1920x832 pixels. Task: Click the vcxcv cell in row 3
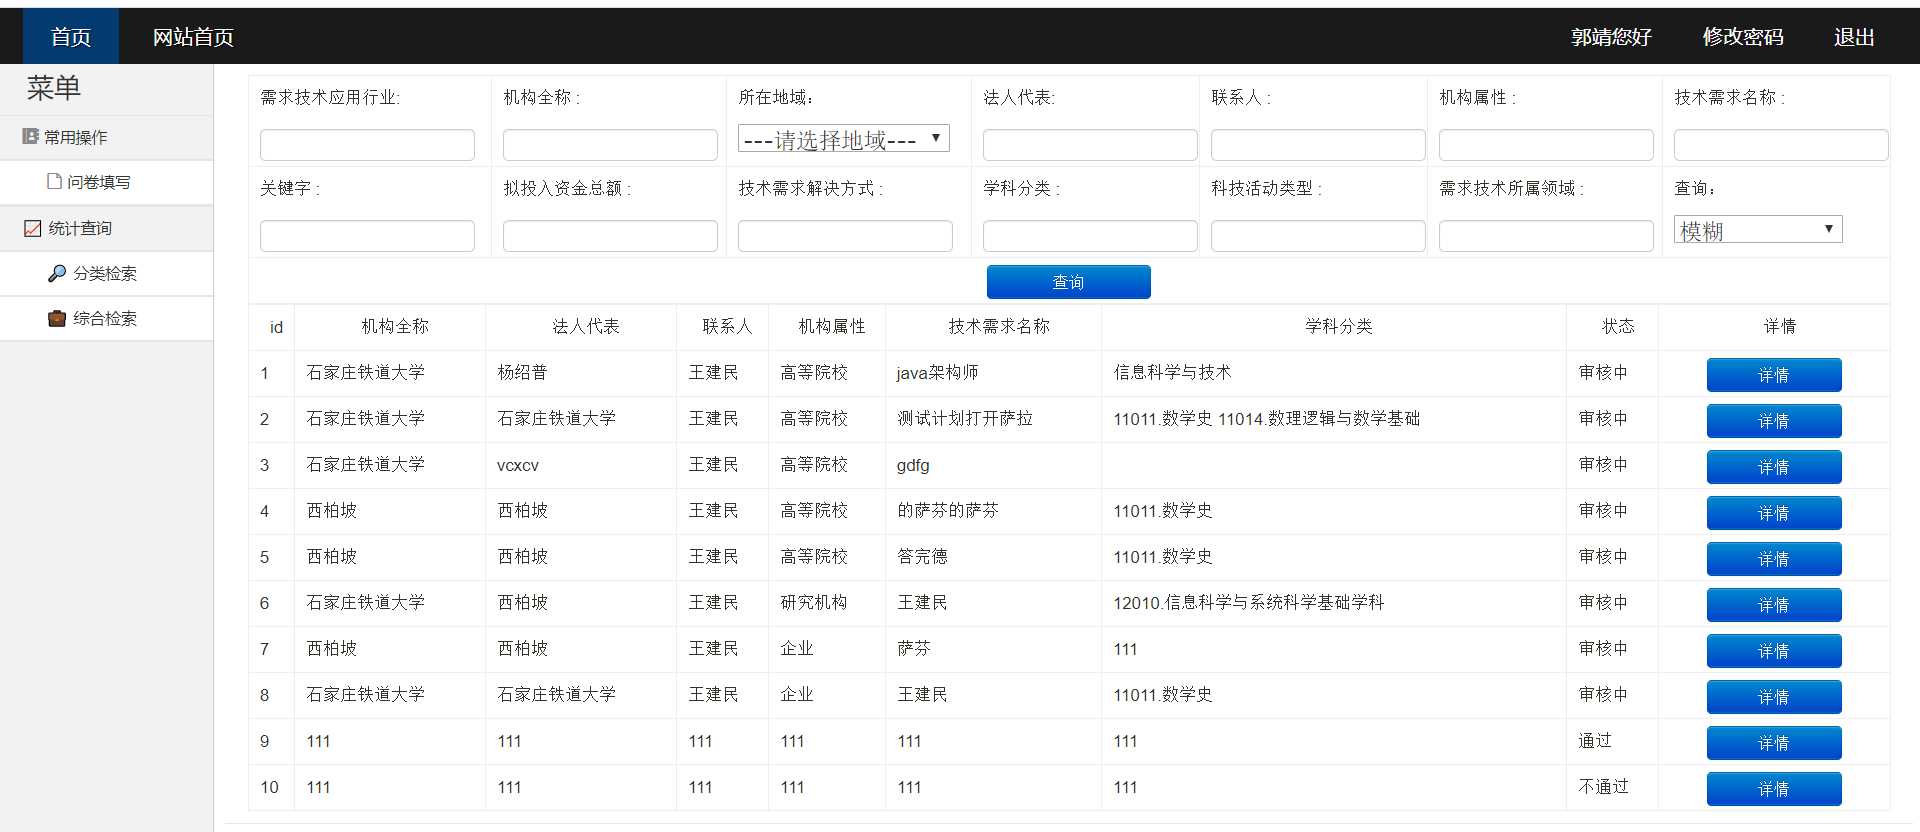(x=517, y=465)
